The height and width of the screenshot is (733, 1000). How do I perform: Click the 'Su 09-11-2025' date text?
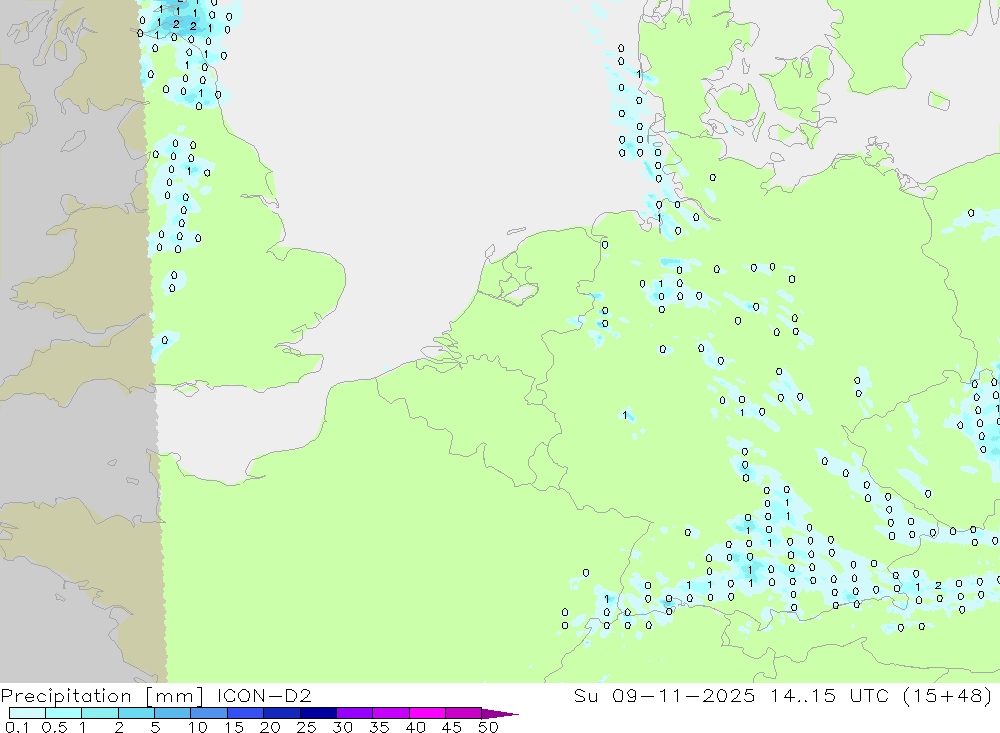coord(664,695)
